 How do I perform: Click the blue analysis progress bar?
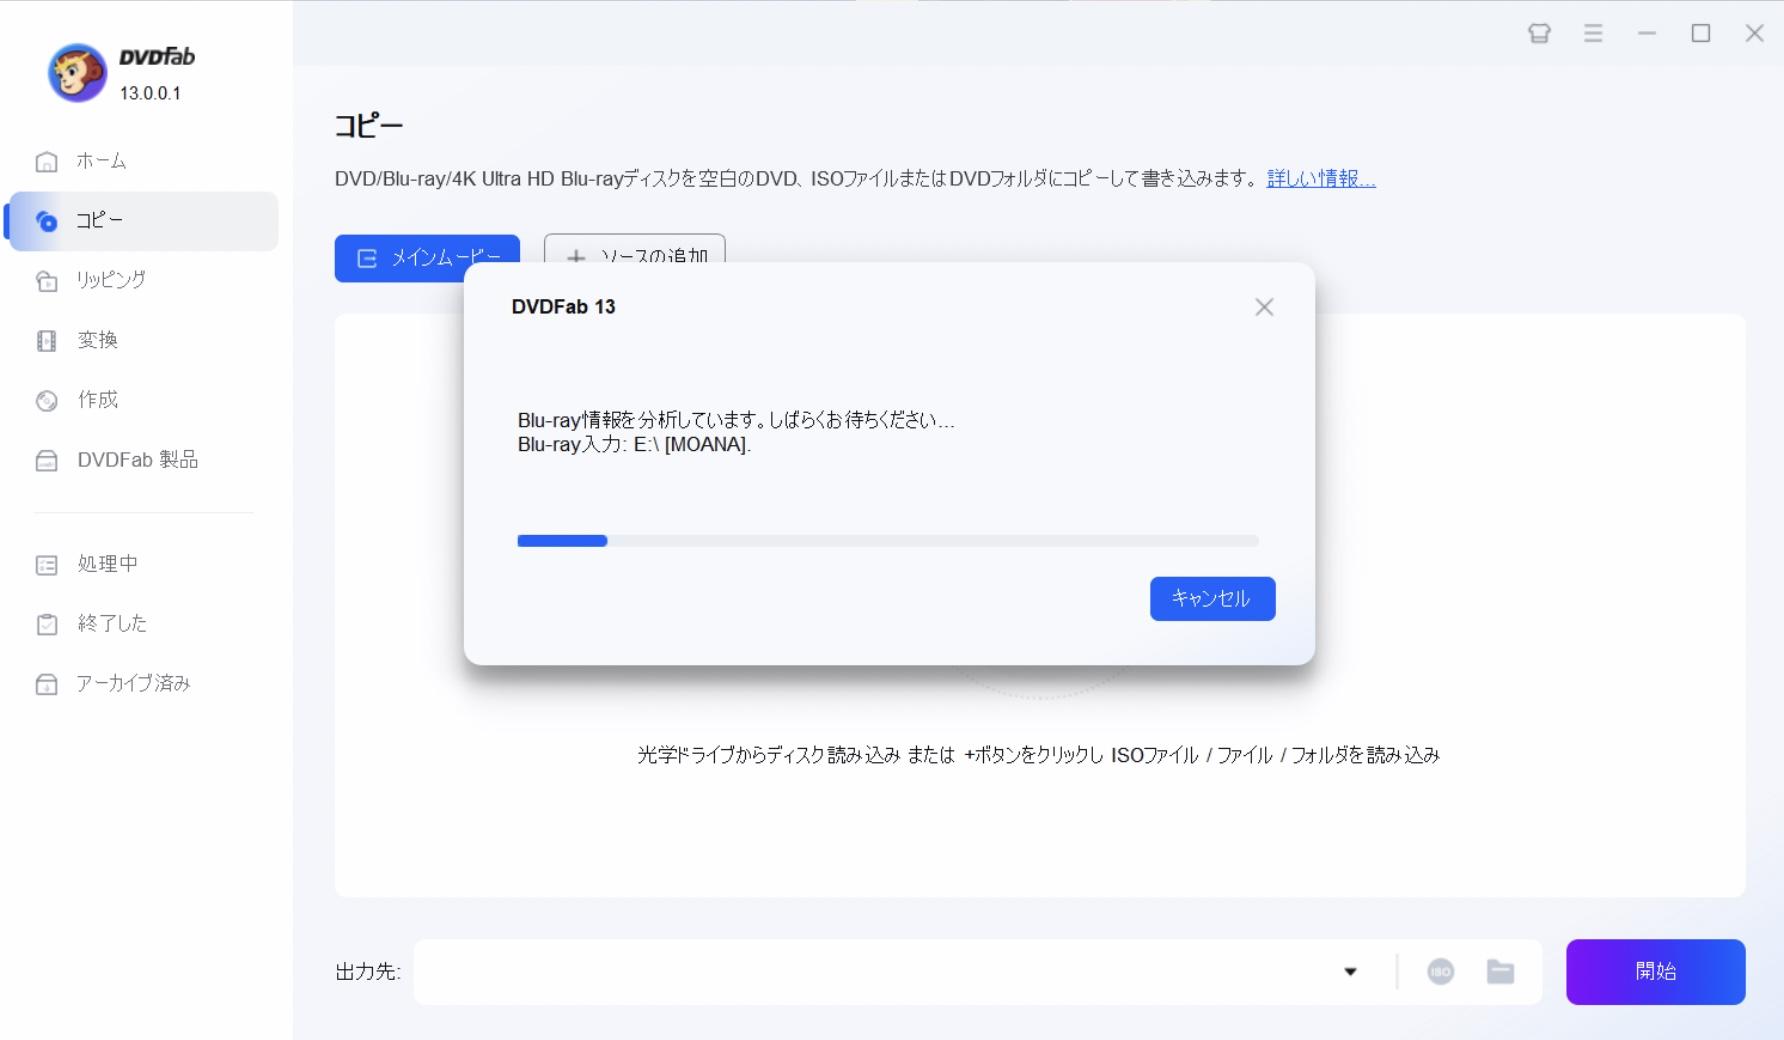(562, 541)
